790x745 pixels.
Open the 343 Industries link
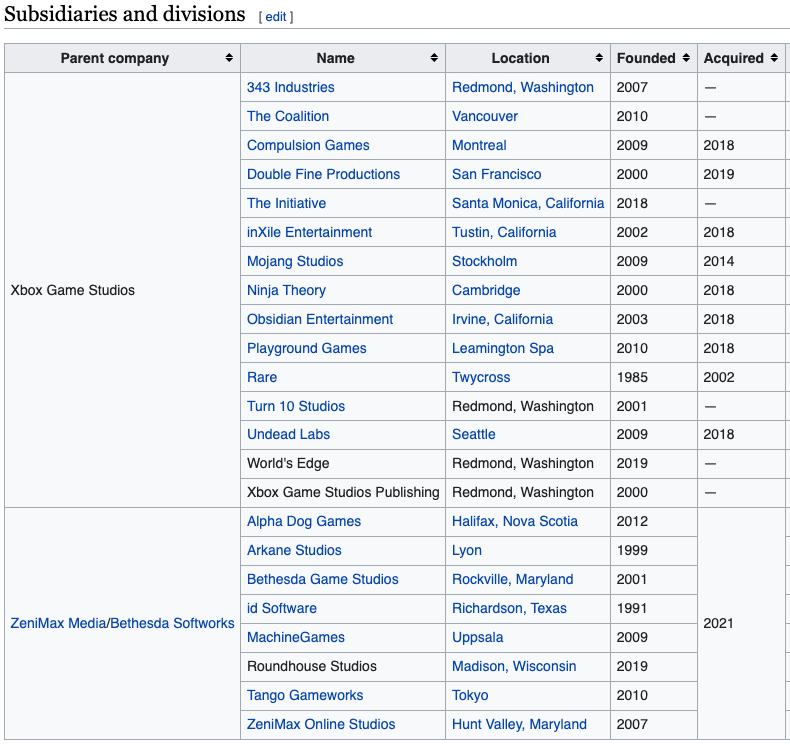click(x=291, y=87)
